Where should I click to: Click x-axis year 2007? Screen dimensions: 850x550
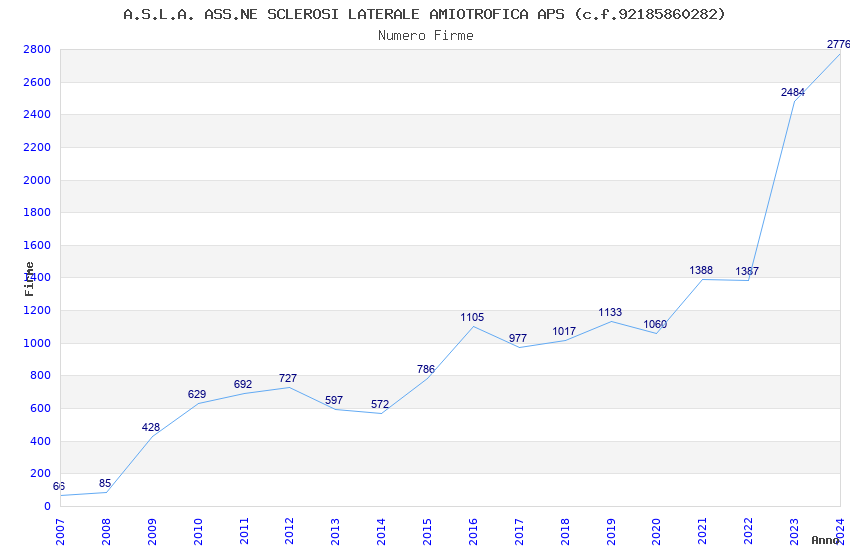(x=60, y=532)
